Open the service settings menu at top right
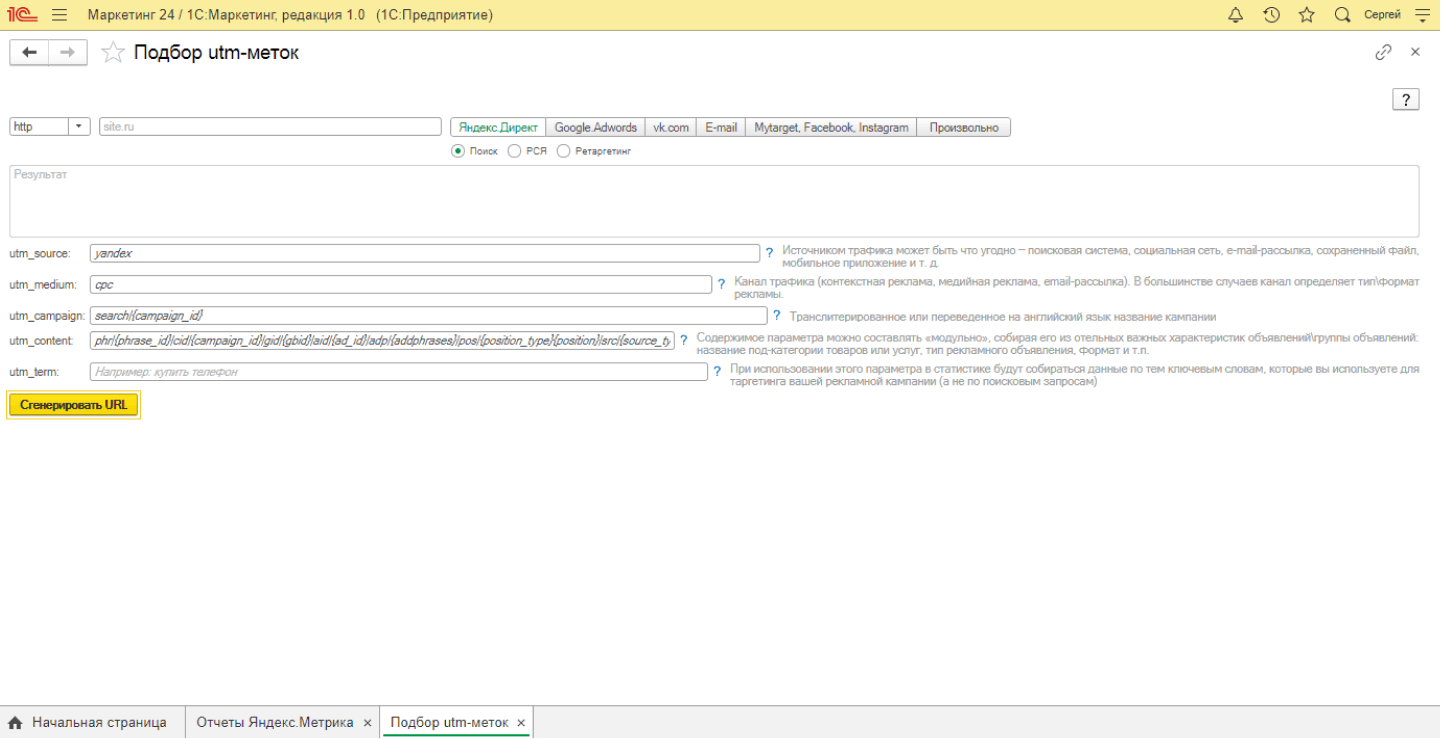The width and height of the screenshot is (1441, 739). pos(1422,15)
